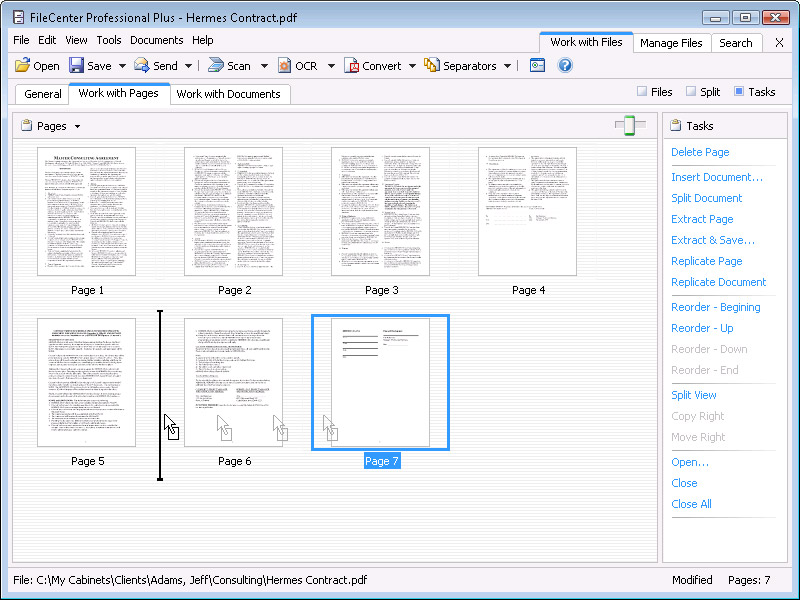The height and width of the screenshot is (600, 800).
Task: Click the Extract & Save link
Action: [712, 240]
